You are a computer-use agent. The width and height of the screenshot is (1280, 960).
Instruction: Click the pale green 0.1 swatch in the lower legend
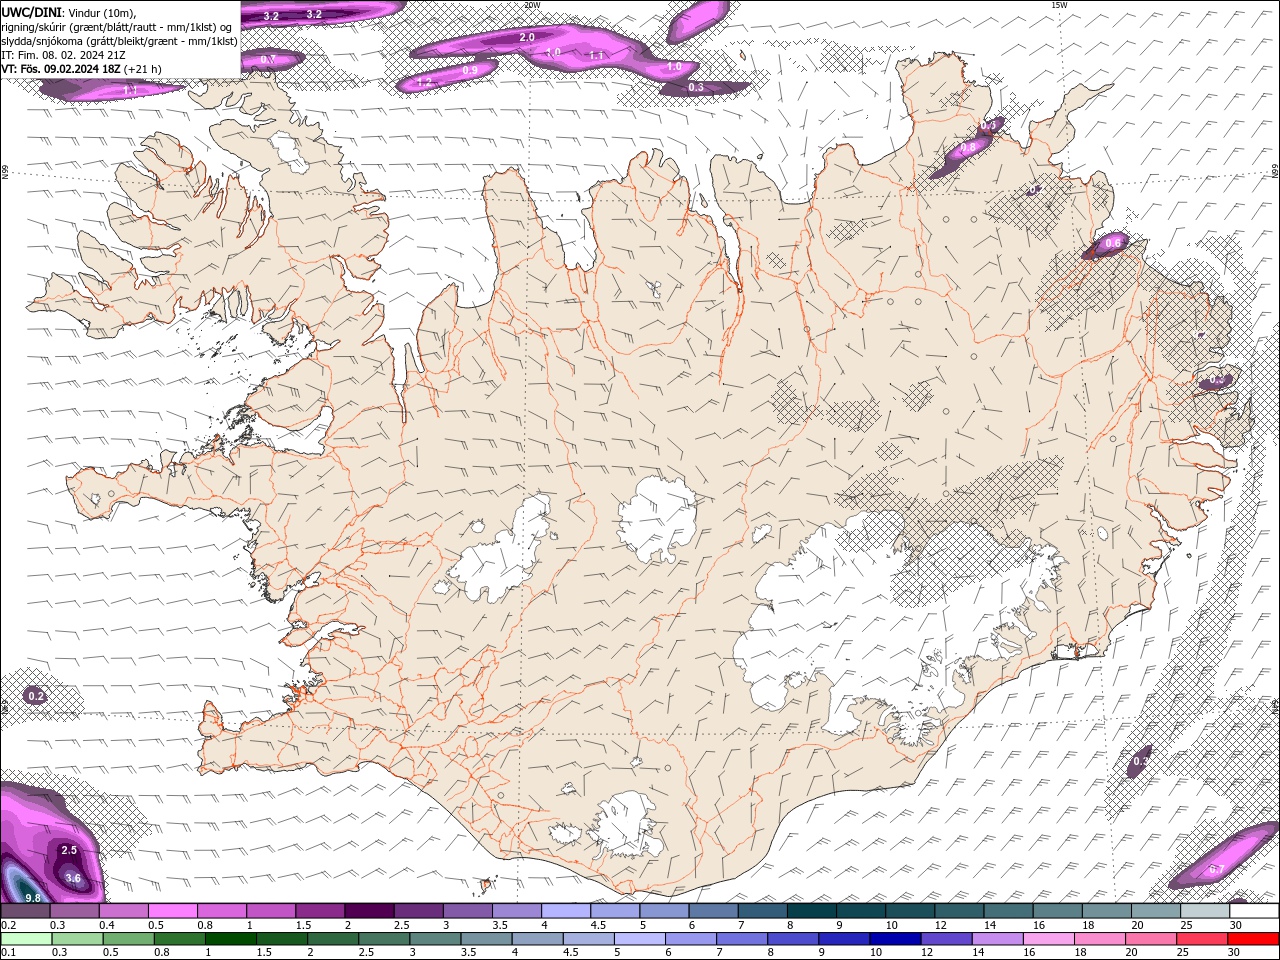[x=25, y=938]
